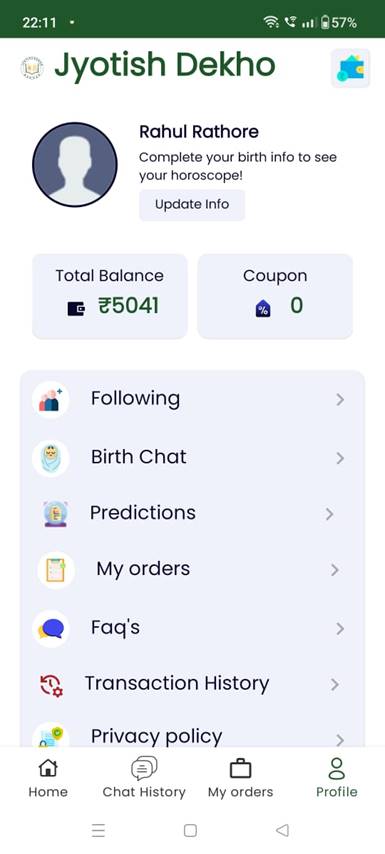Open the Faq's row chevron
The width and height of the screenshot is (385, 854).
point(340,629)
